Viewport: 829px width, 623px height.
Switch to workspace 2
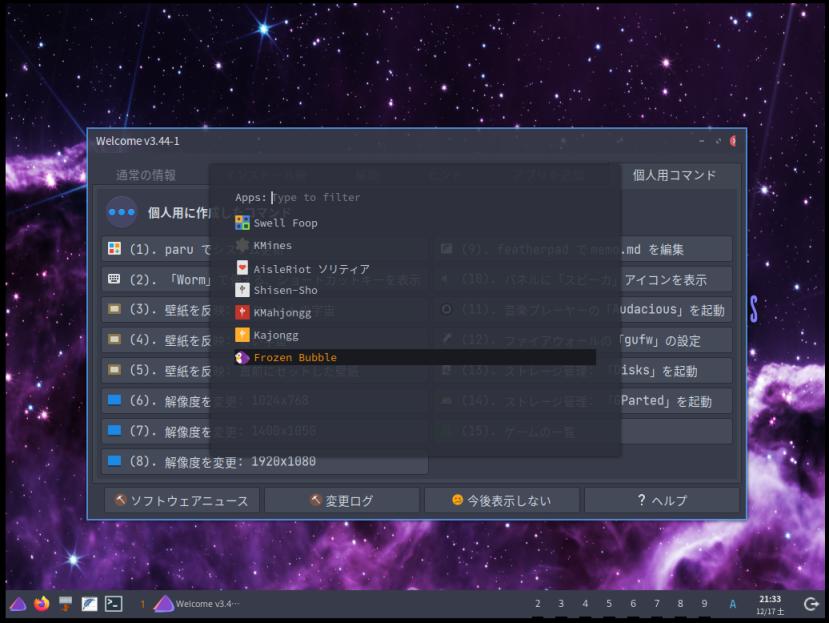coord(538,603)
